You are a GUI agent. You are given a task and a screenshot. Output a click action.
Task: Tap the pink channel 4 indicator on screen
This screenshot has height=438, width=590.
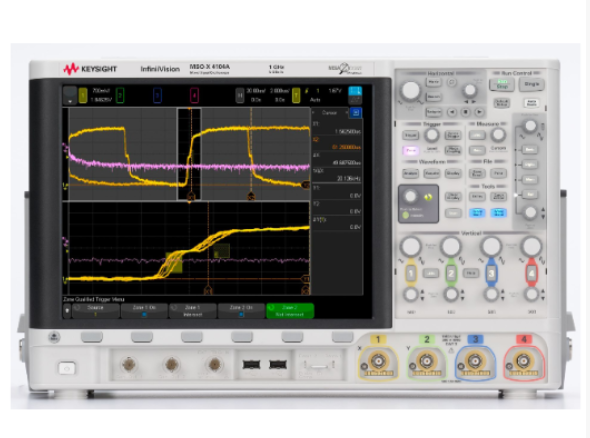coord(195,95)
